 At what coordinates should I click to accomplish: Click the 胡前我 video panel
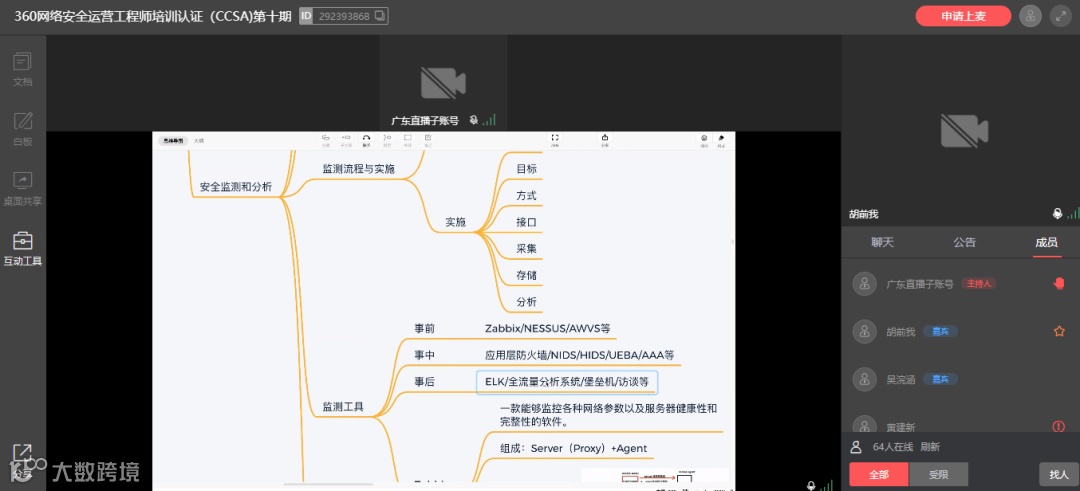pos(960,129)
